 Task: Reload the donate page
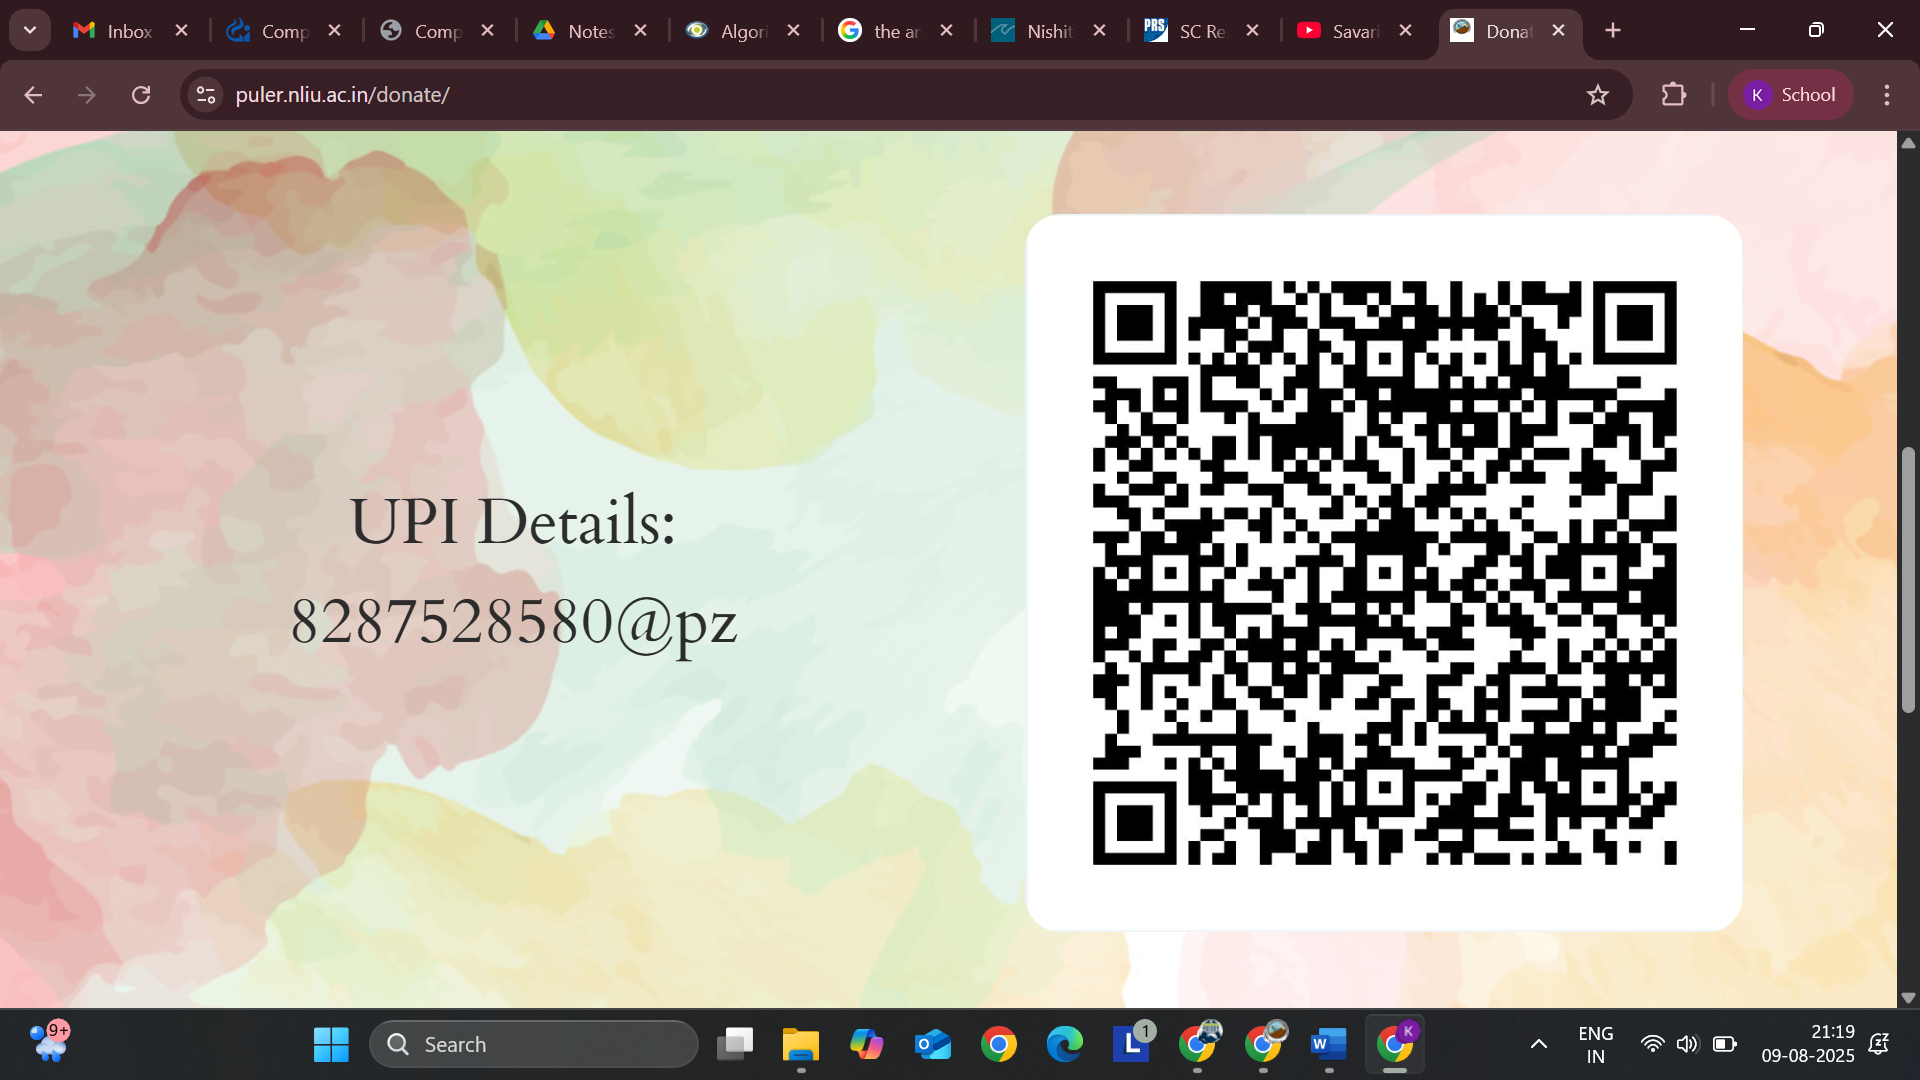pyautogui.click(x=141, y=95)
